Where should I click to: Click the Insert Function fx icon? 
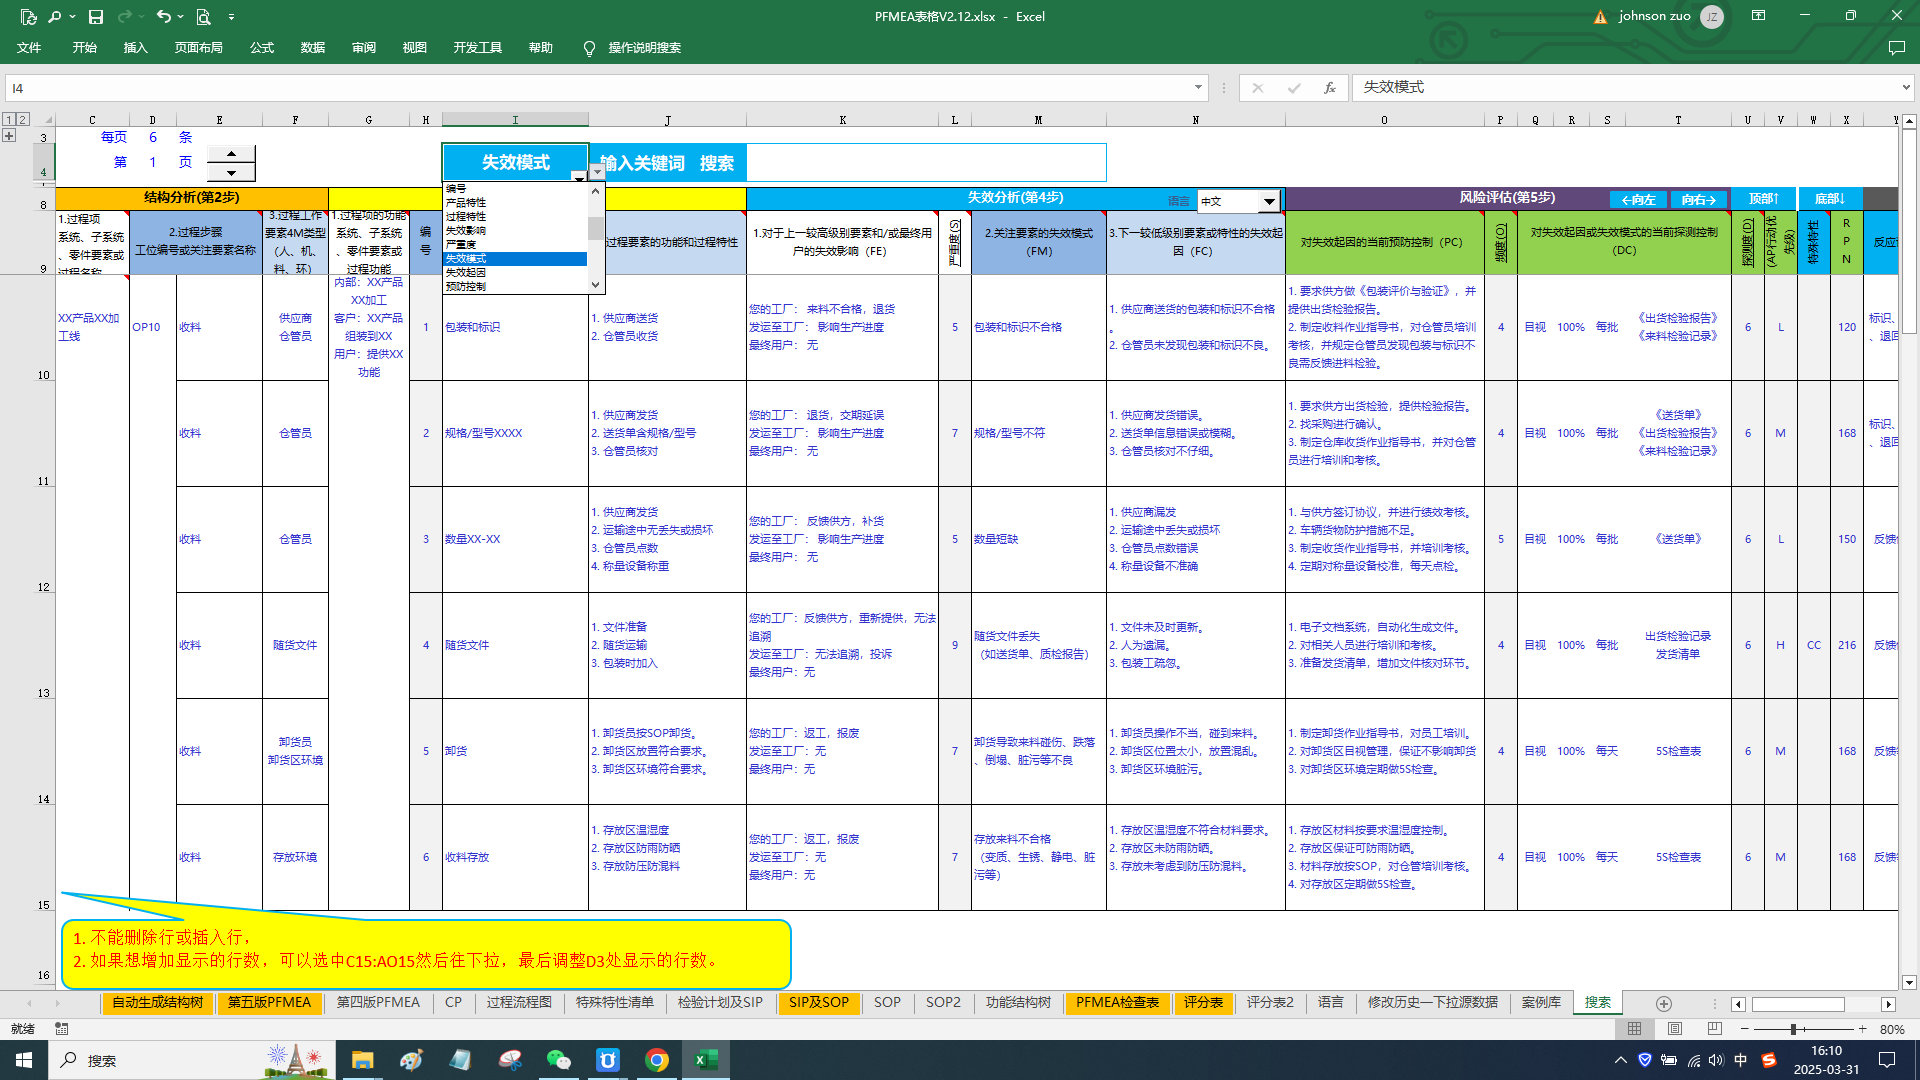(1329, 88)
